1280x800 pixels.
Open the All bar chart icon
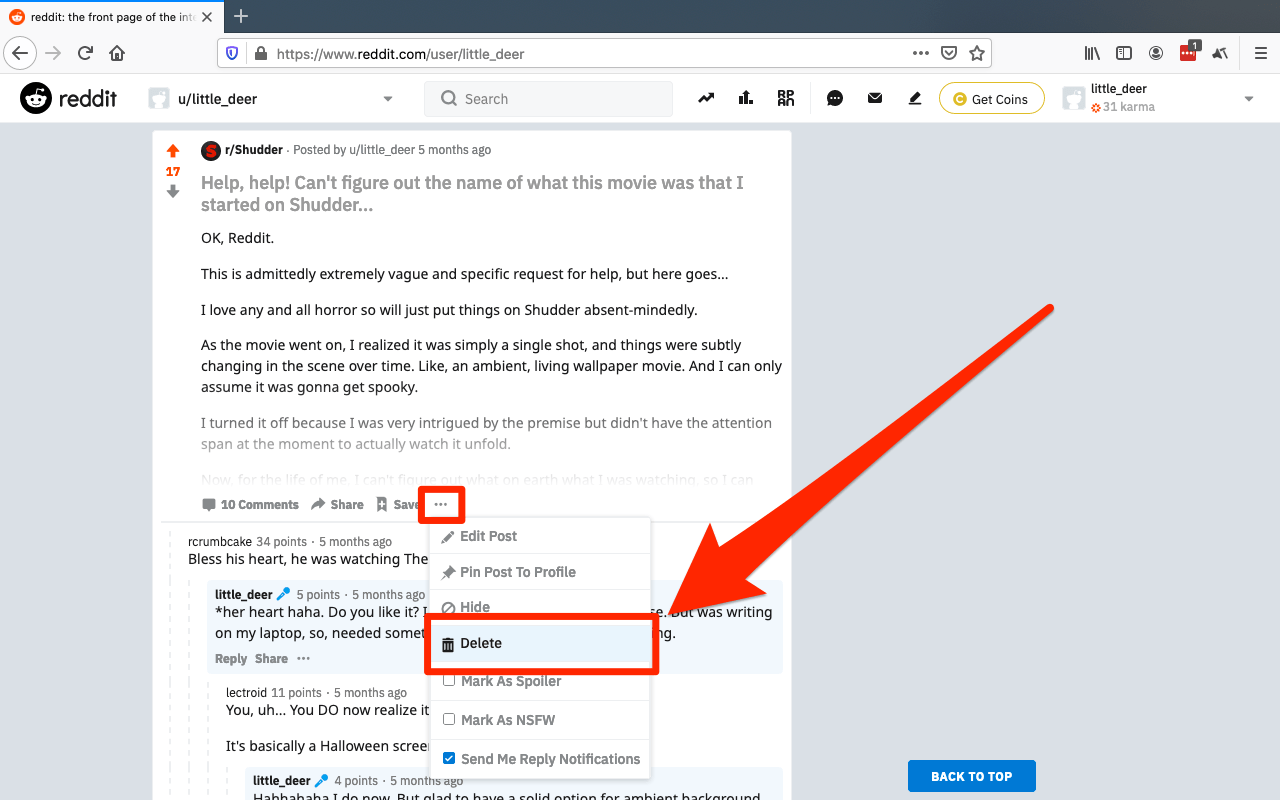pos(746,98)
